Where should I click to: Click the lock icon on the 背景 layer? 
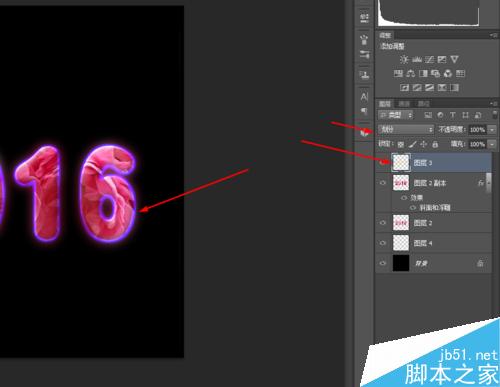tap(480, 263)
